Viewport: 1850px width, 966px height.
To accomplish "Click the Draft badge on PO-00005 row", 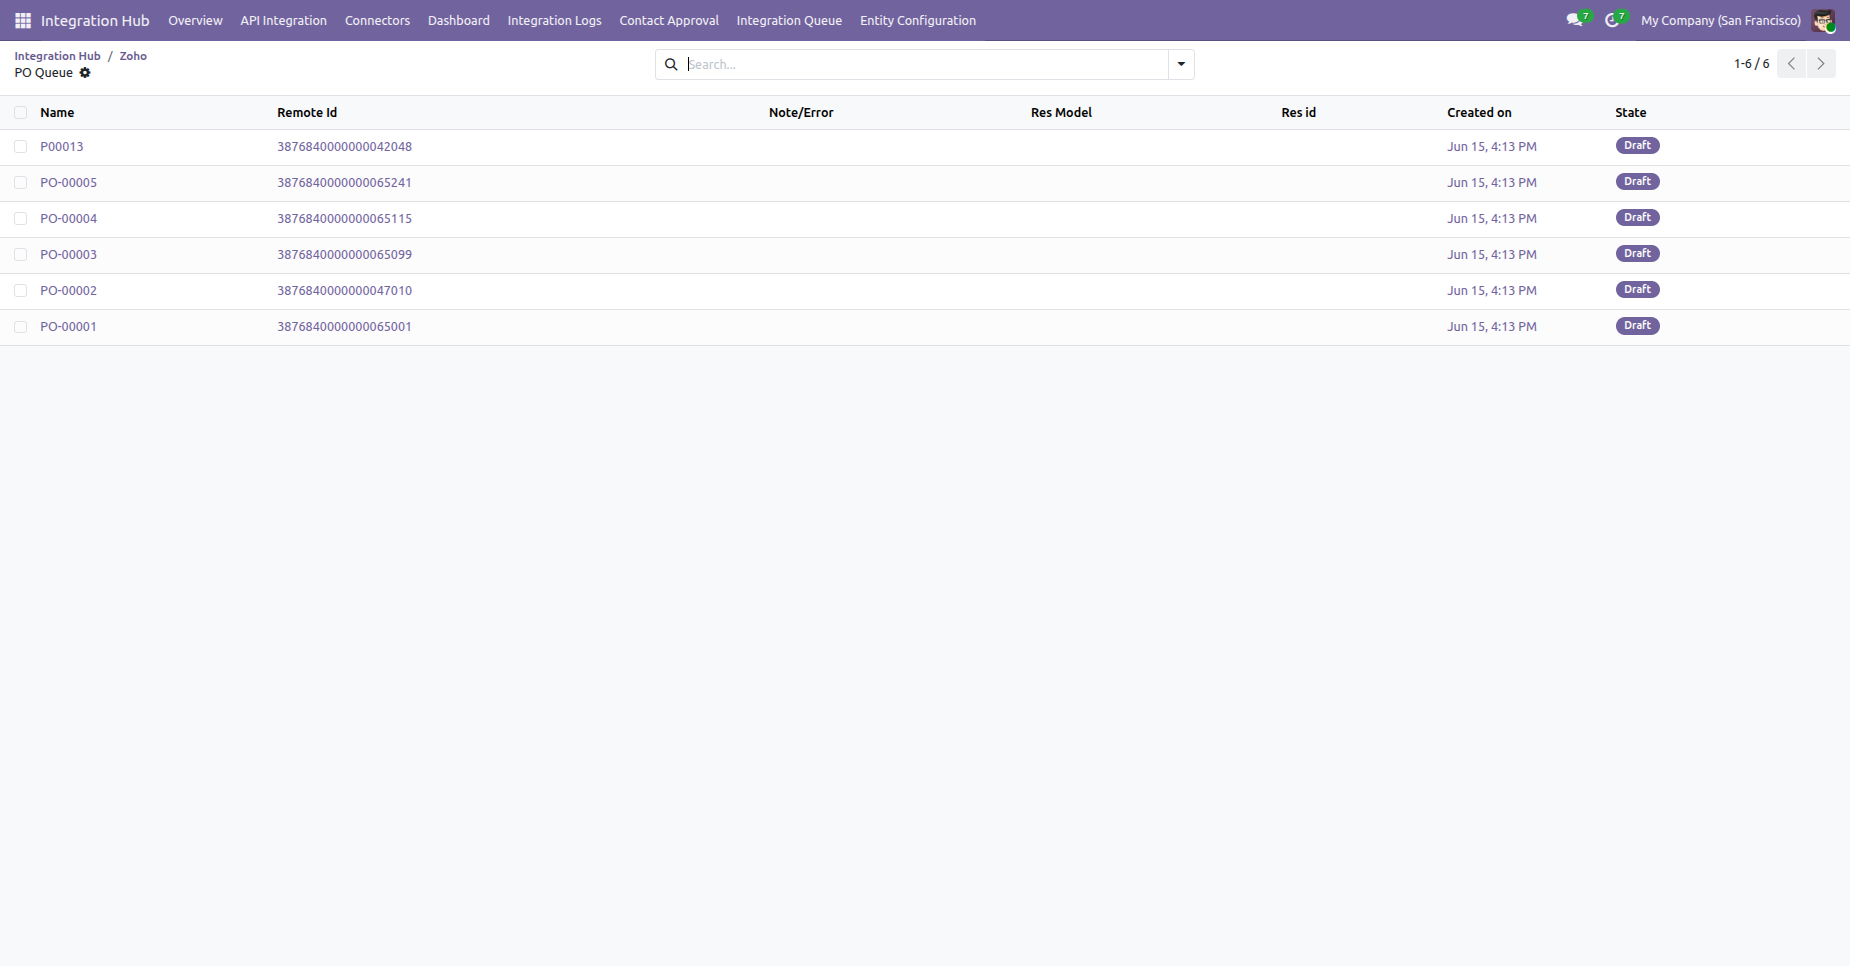I will tap(1637, 182).
